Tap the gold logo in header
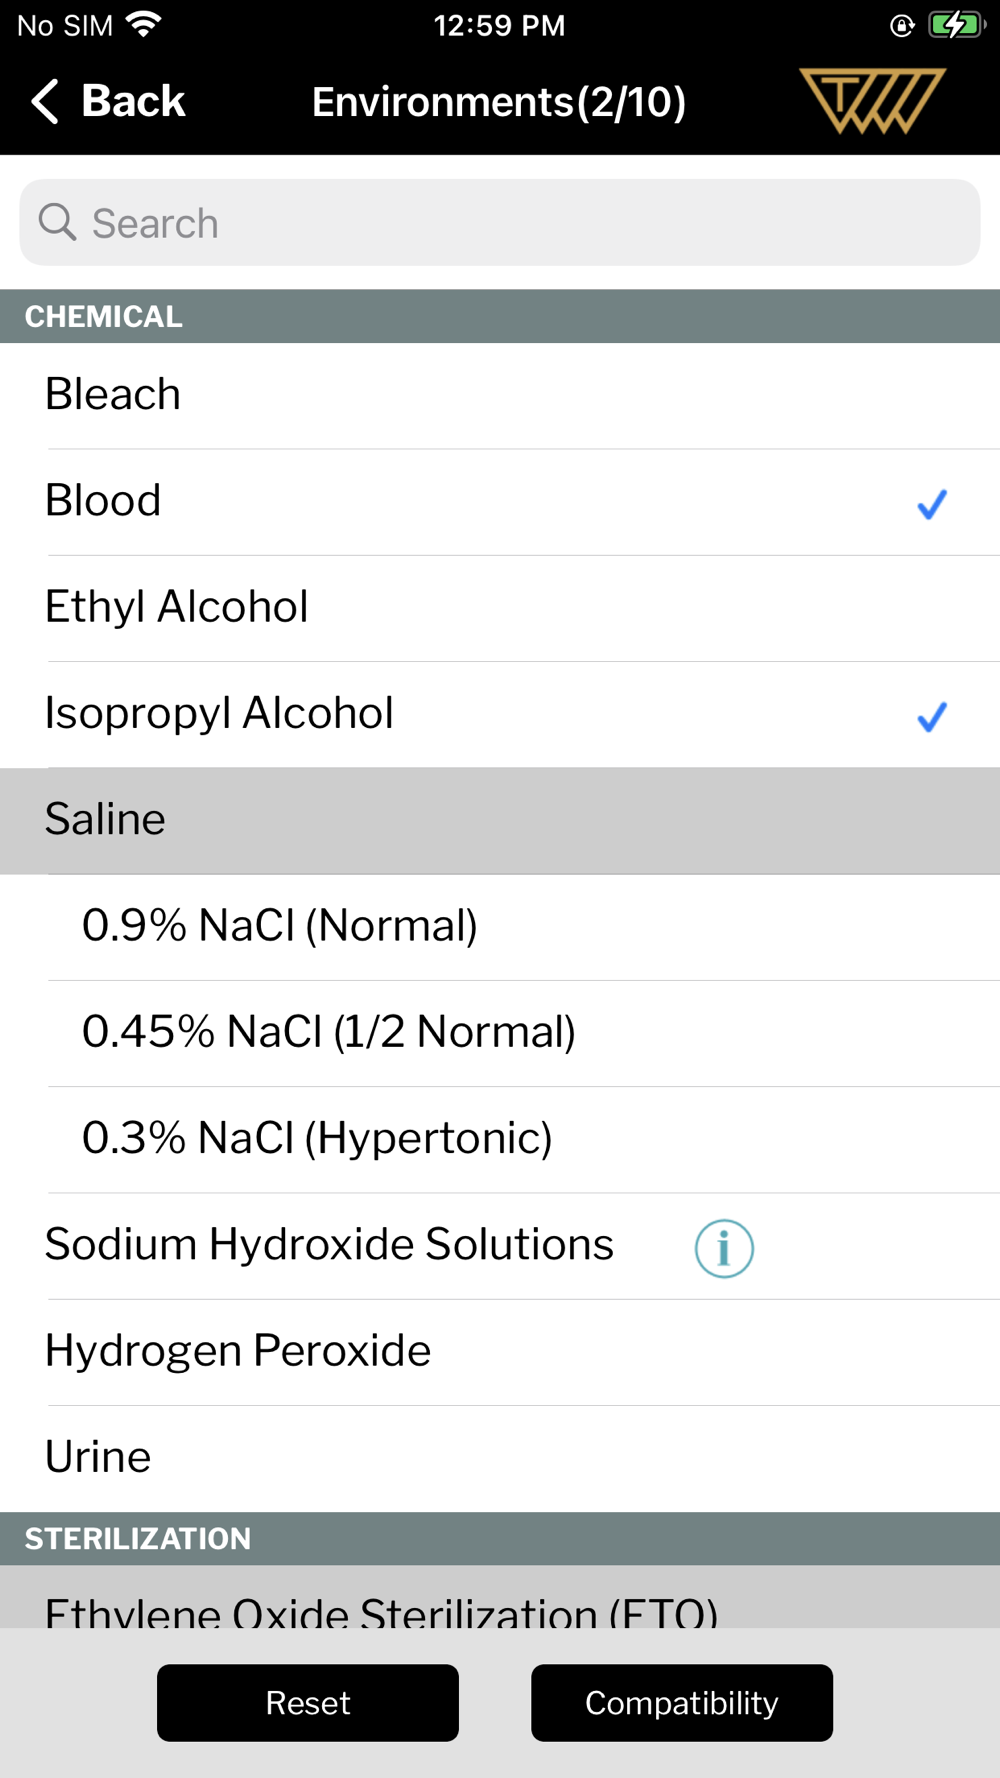Viewport: 1000px width, 1778px height. [x=872, y=101]
